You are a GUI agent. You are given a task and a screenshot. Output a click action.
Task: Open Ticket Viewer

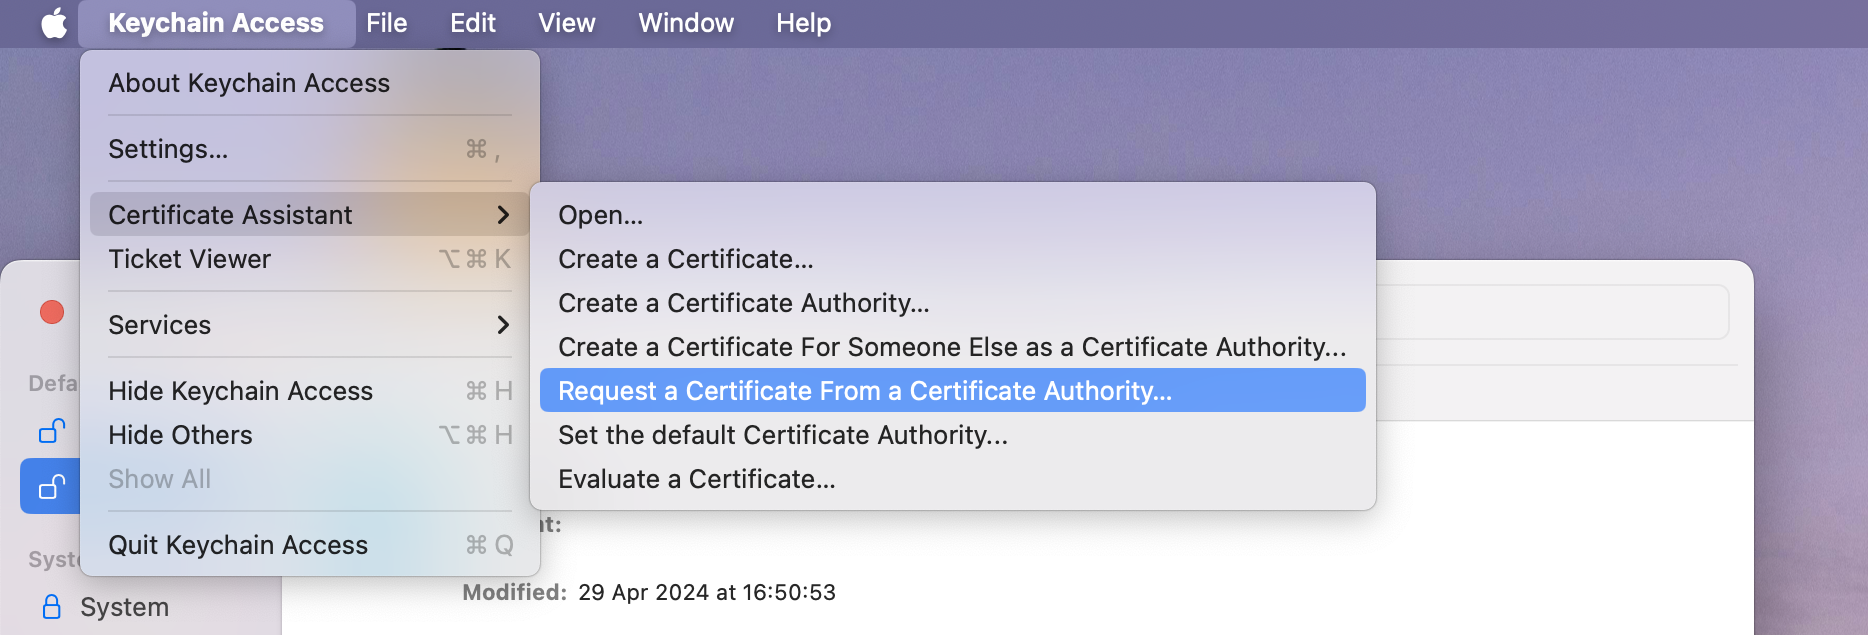tap(310, 259)
